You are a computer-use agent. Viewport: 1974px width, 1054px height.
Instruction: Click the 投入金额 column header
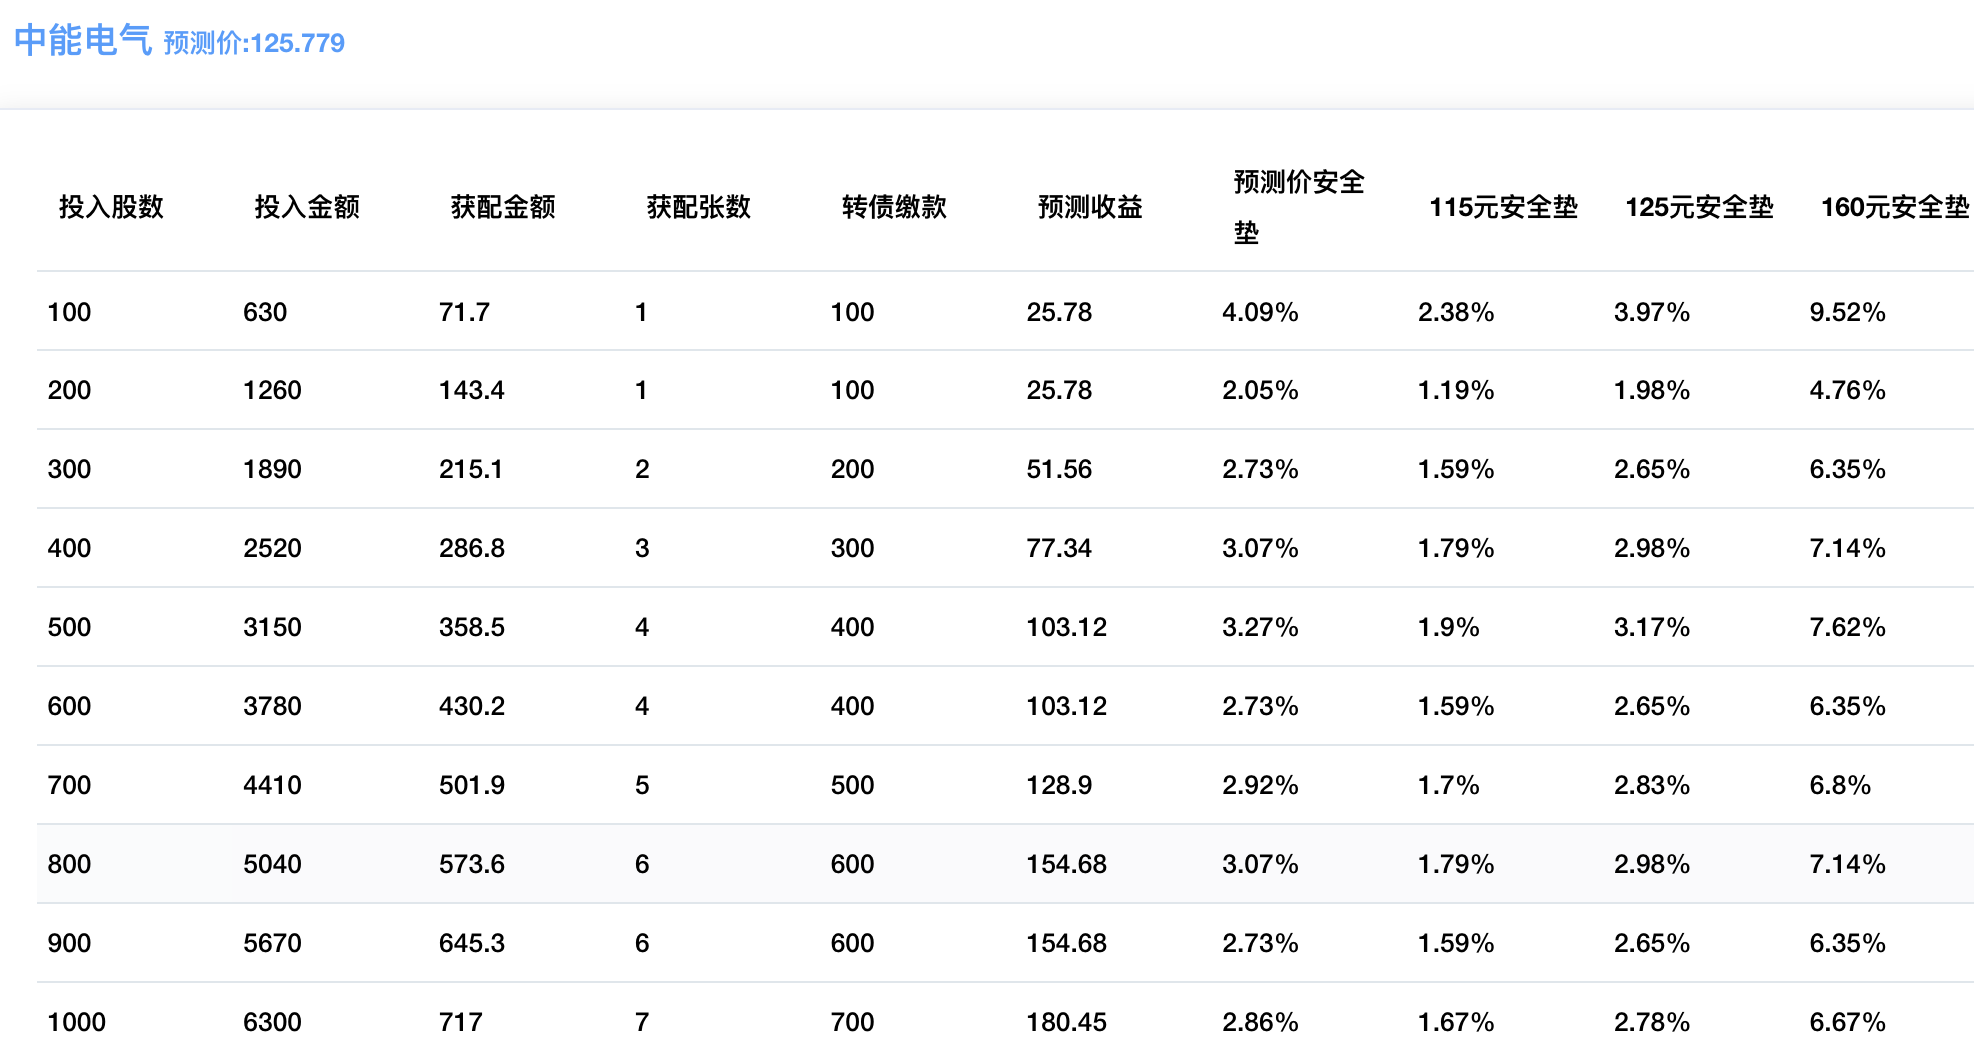click(307, 207)
